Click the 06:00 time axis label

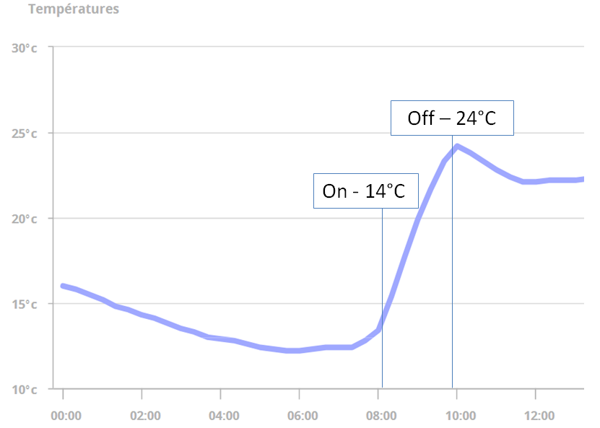[x=303, y=415]
